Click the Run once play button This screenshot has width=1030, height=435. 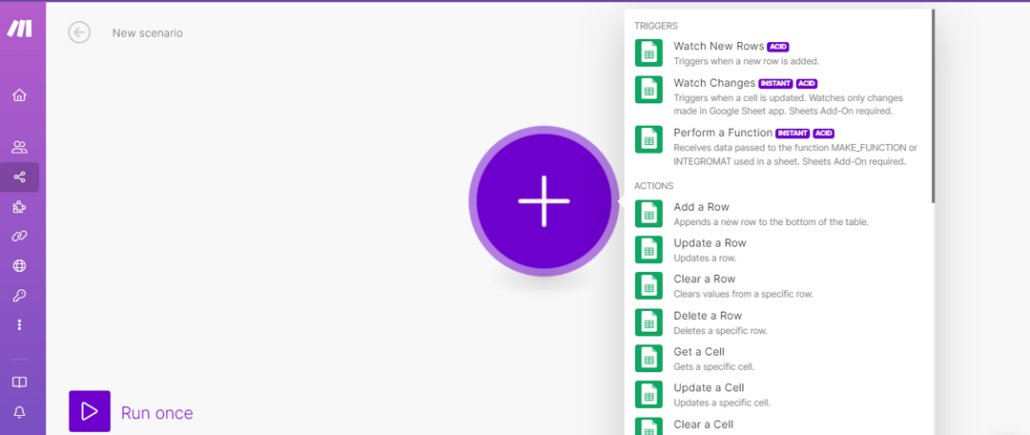pos(89,411)
